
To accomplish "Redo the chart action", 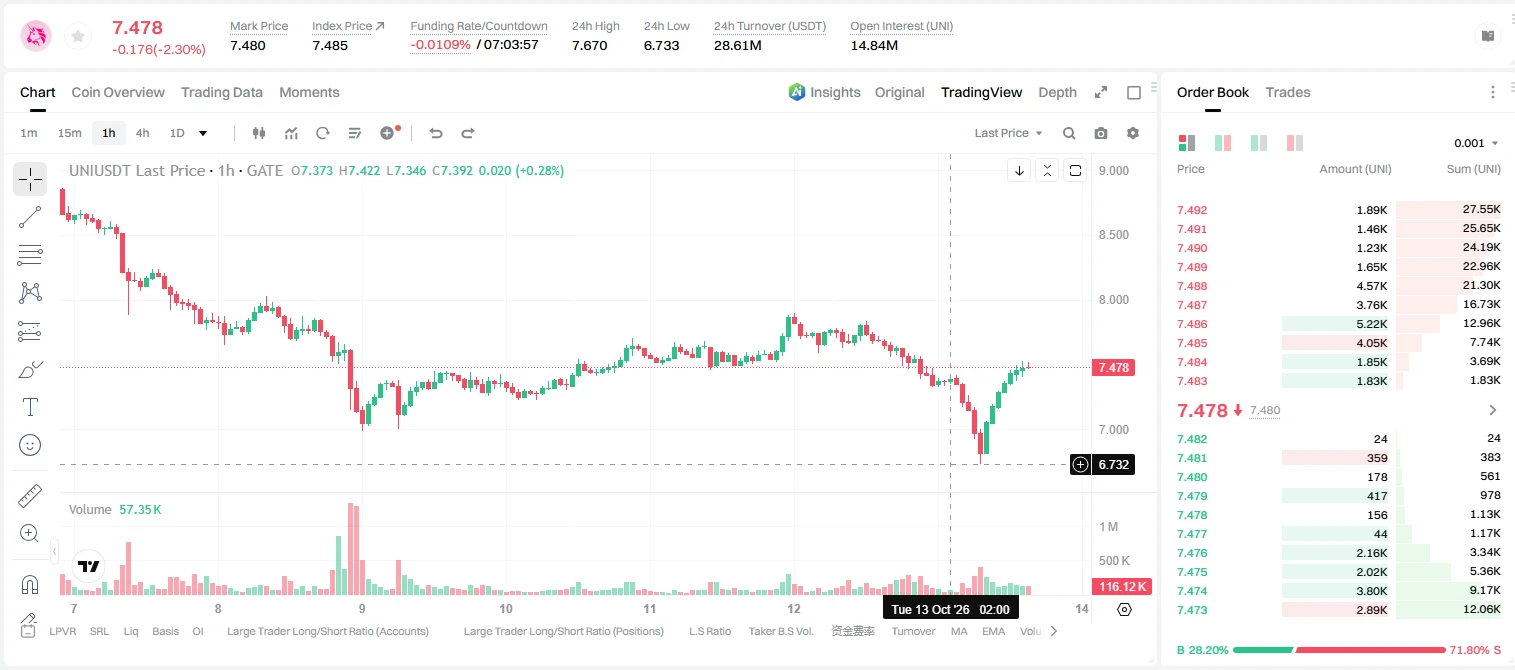I will click(x=467, y=133).
